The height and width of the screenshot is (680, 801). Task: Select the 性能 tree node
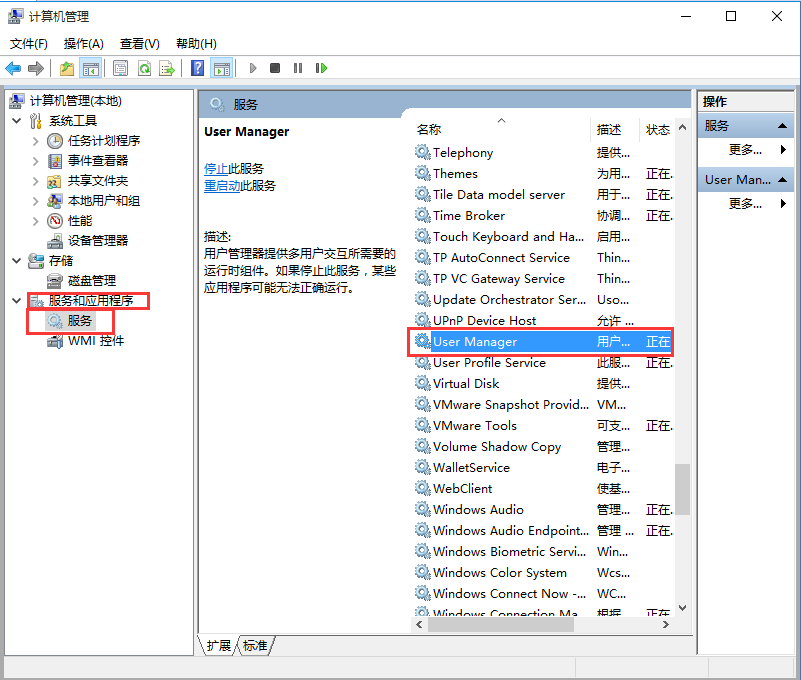coord(80,221)
